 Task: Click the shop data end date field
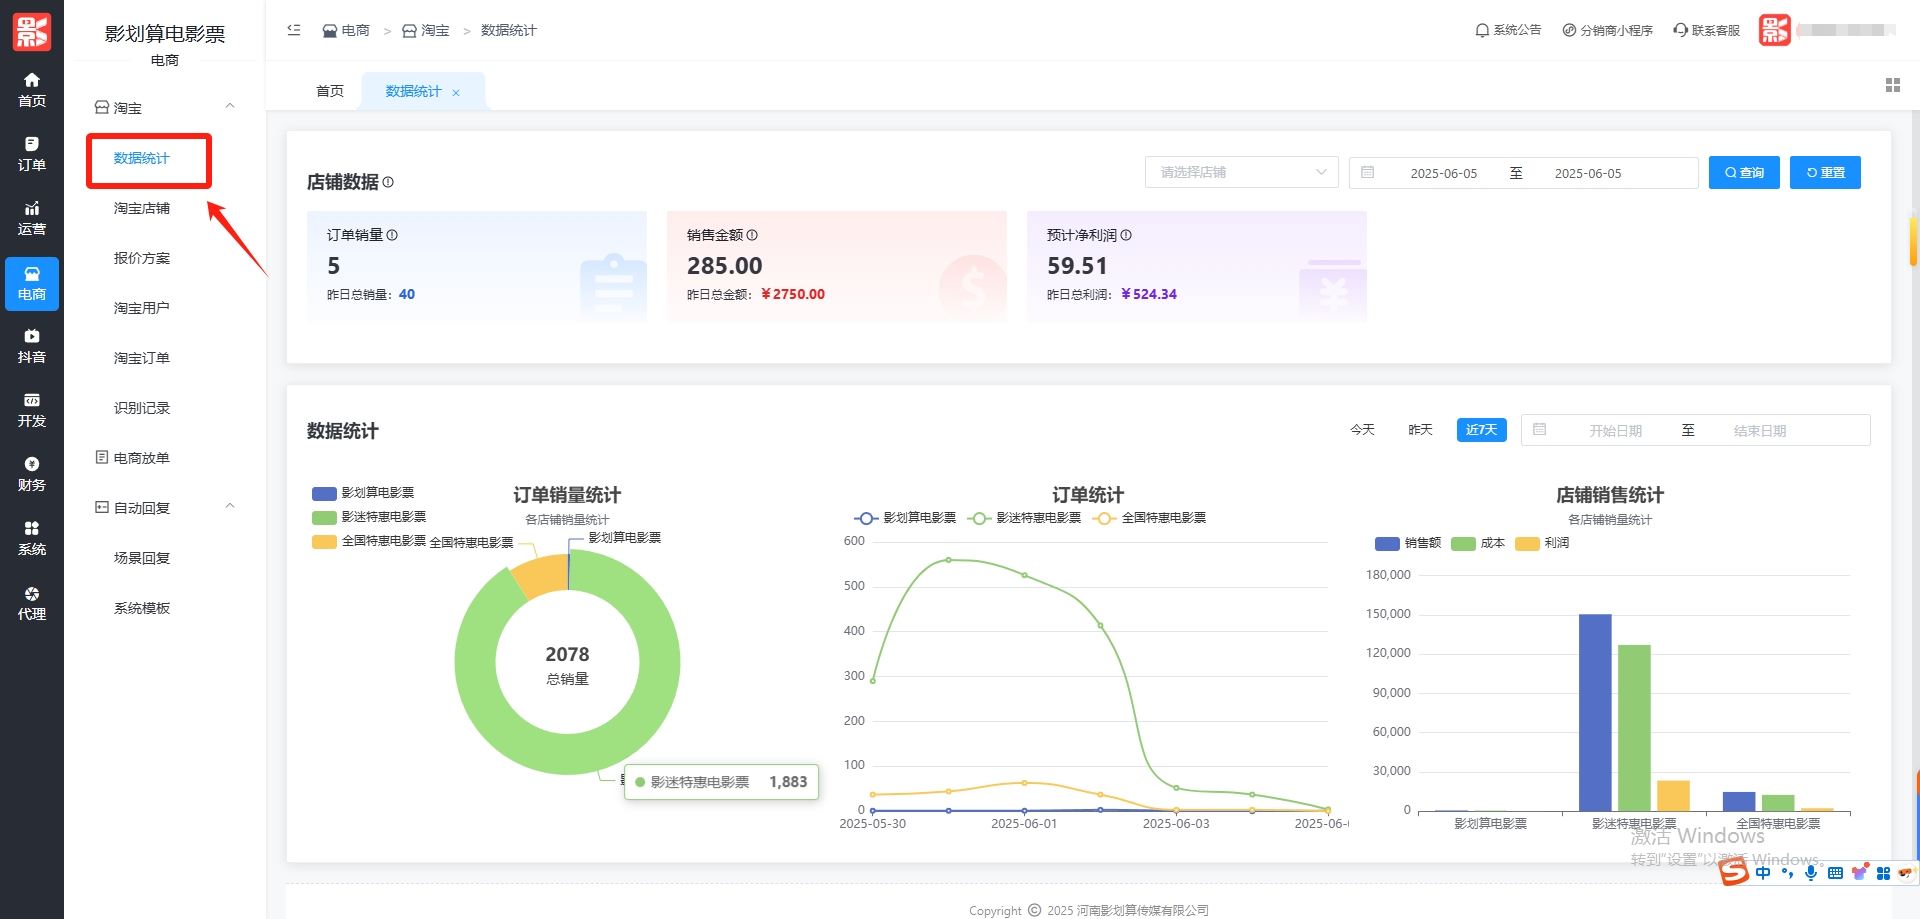coord(1588,173)
